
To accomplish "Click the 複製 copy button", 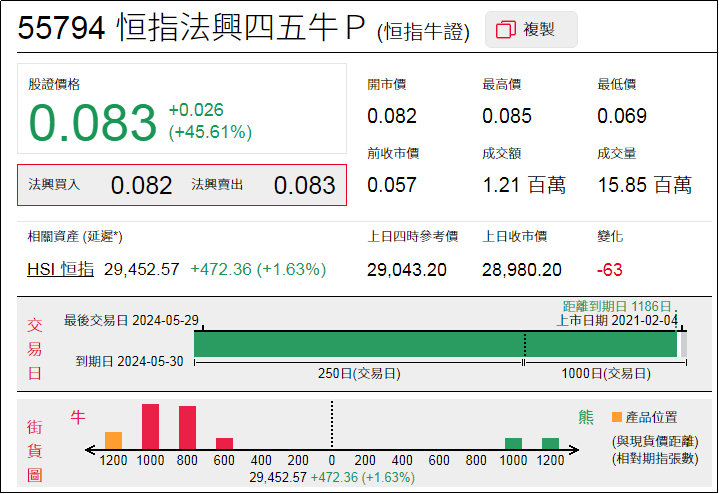I will pyautogui.click(x=531, y=30).
